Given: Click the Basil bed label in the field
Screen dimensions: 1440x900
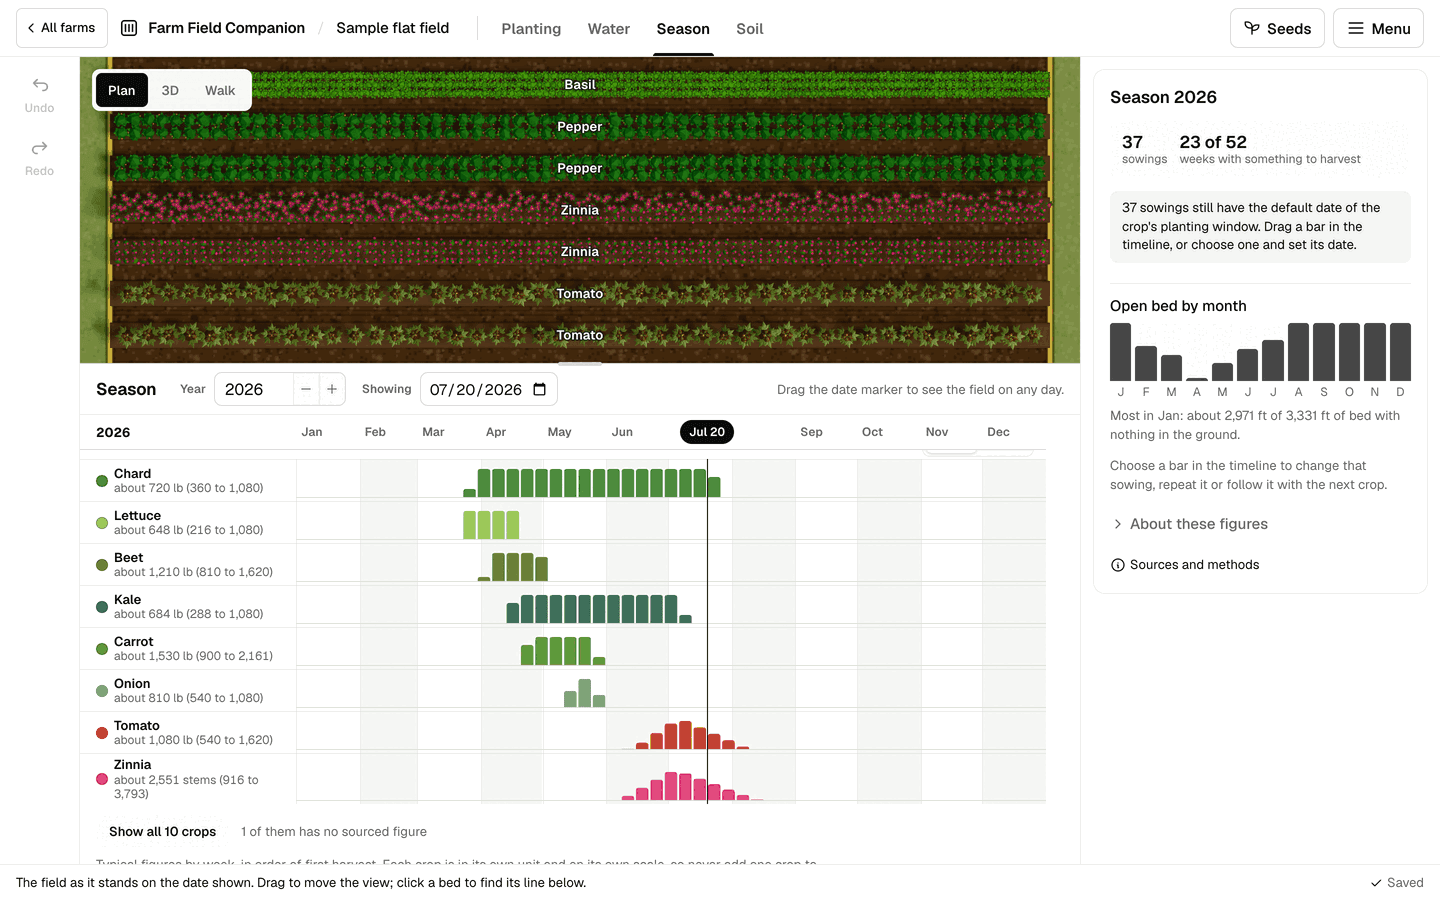Looking at the screenshot, I should pyautogui.click(x=580, y=85).
